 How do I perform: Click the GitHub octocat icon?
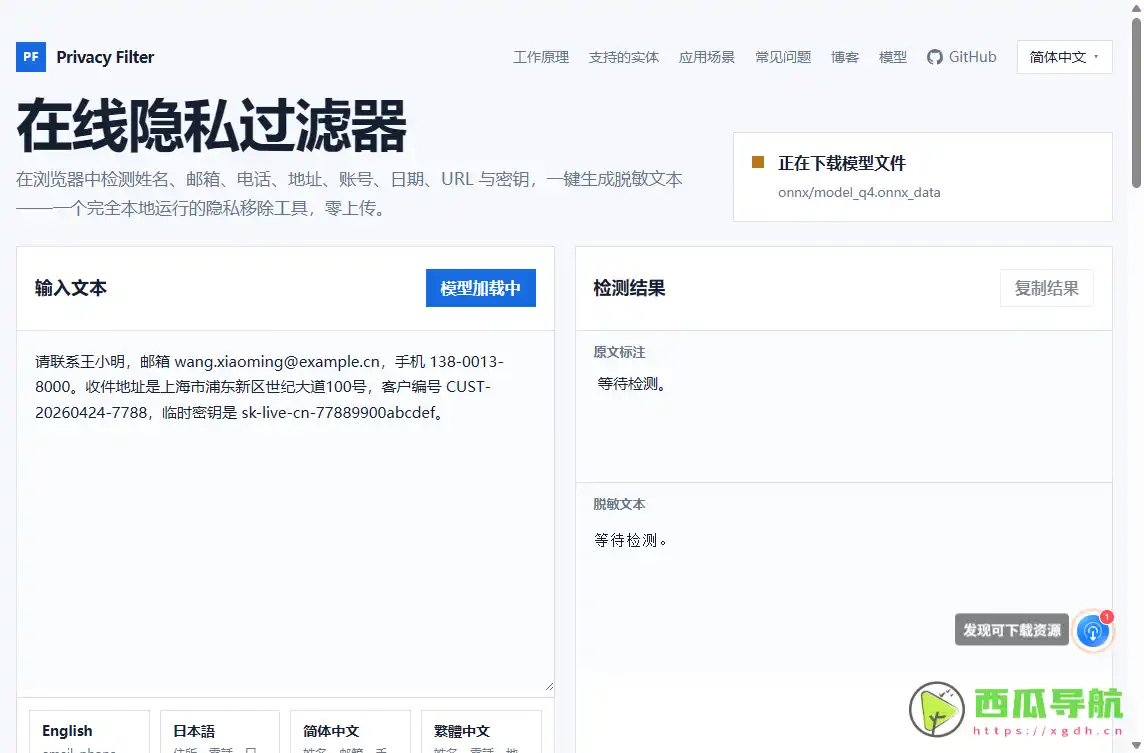point(935,57)
